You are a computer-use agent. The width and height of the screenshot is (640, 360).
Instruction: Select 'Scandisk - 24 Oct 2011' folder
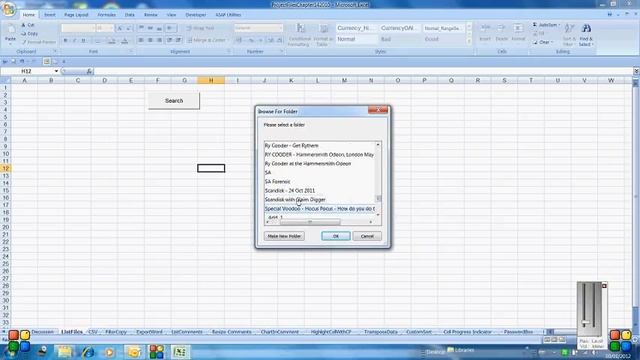[290, 190]
